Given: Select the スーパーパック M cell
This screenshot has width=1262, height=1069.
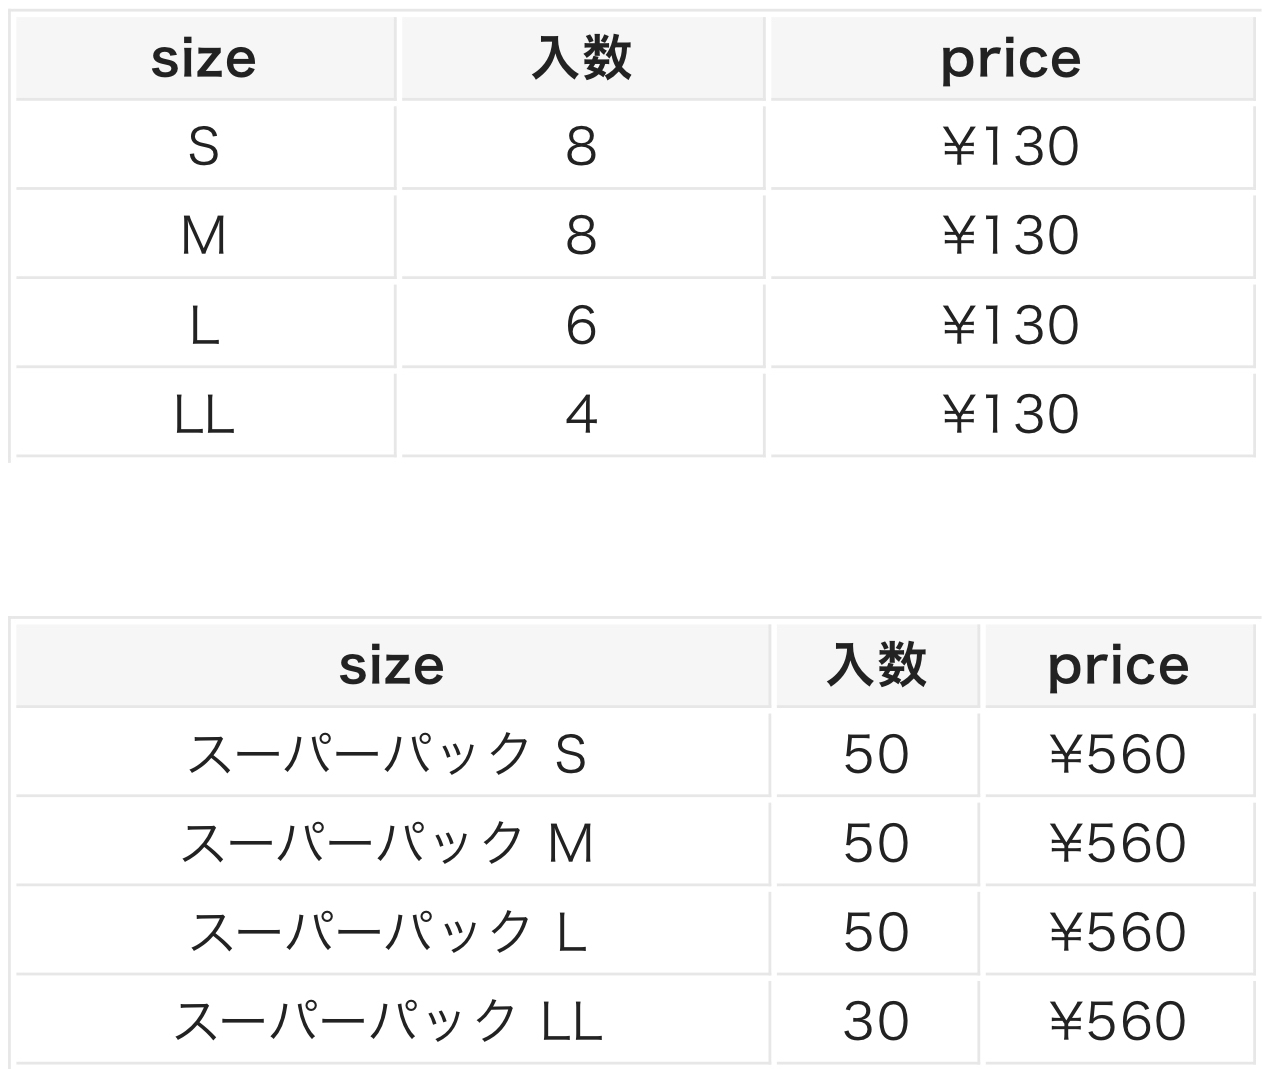Looking at the screenshot, I should [388, 843].
